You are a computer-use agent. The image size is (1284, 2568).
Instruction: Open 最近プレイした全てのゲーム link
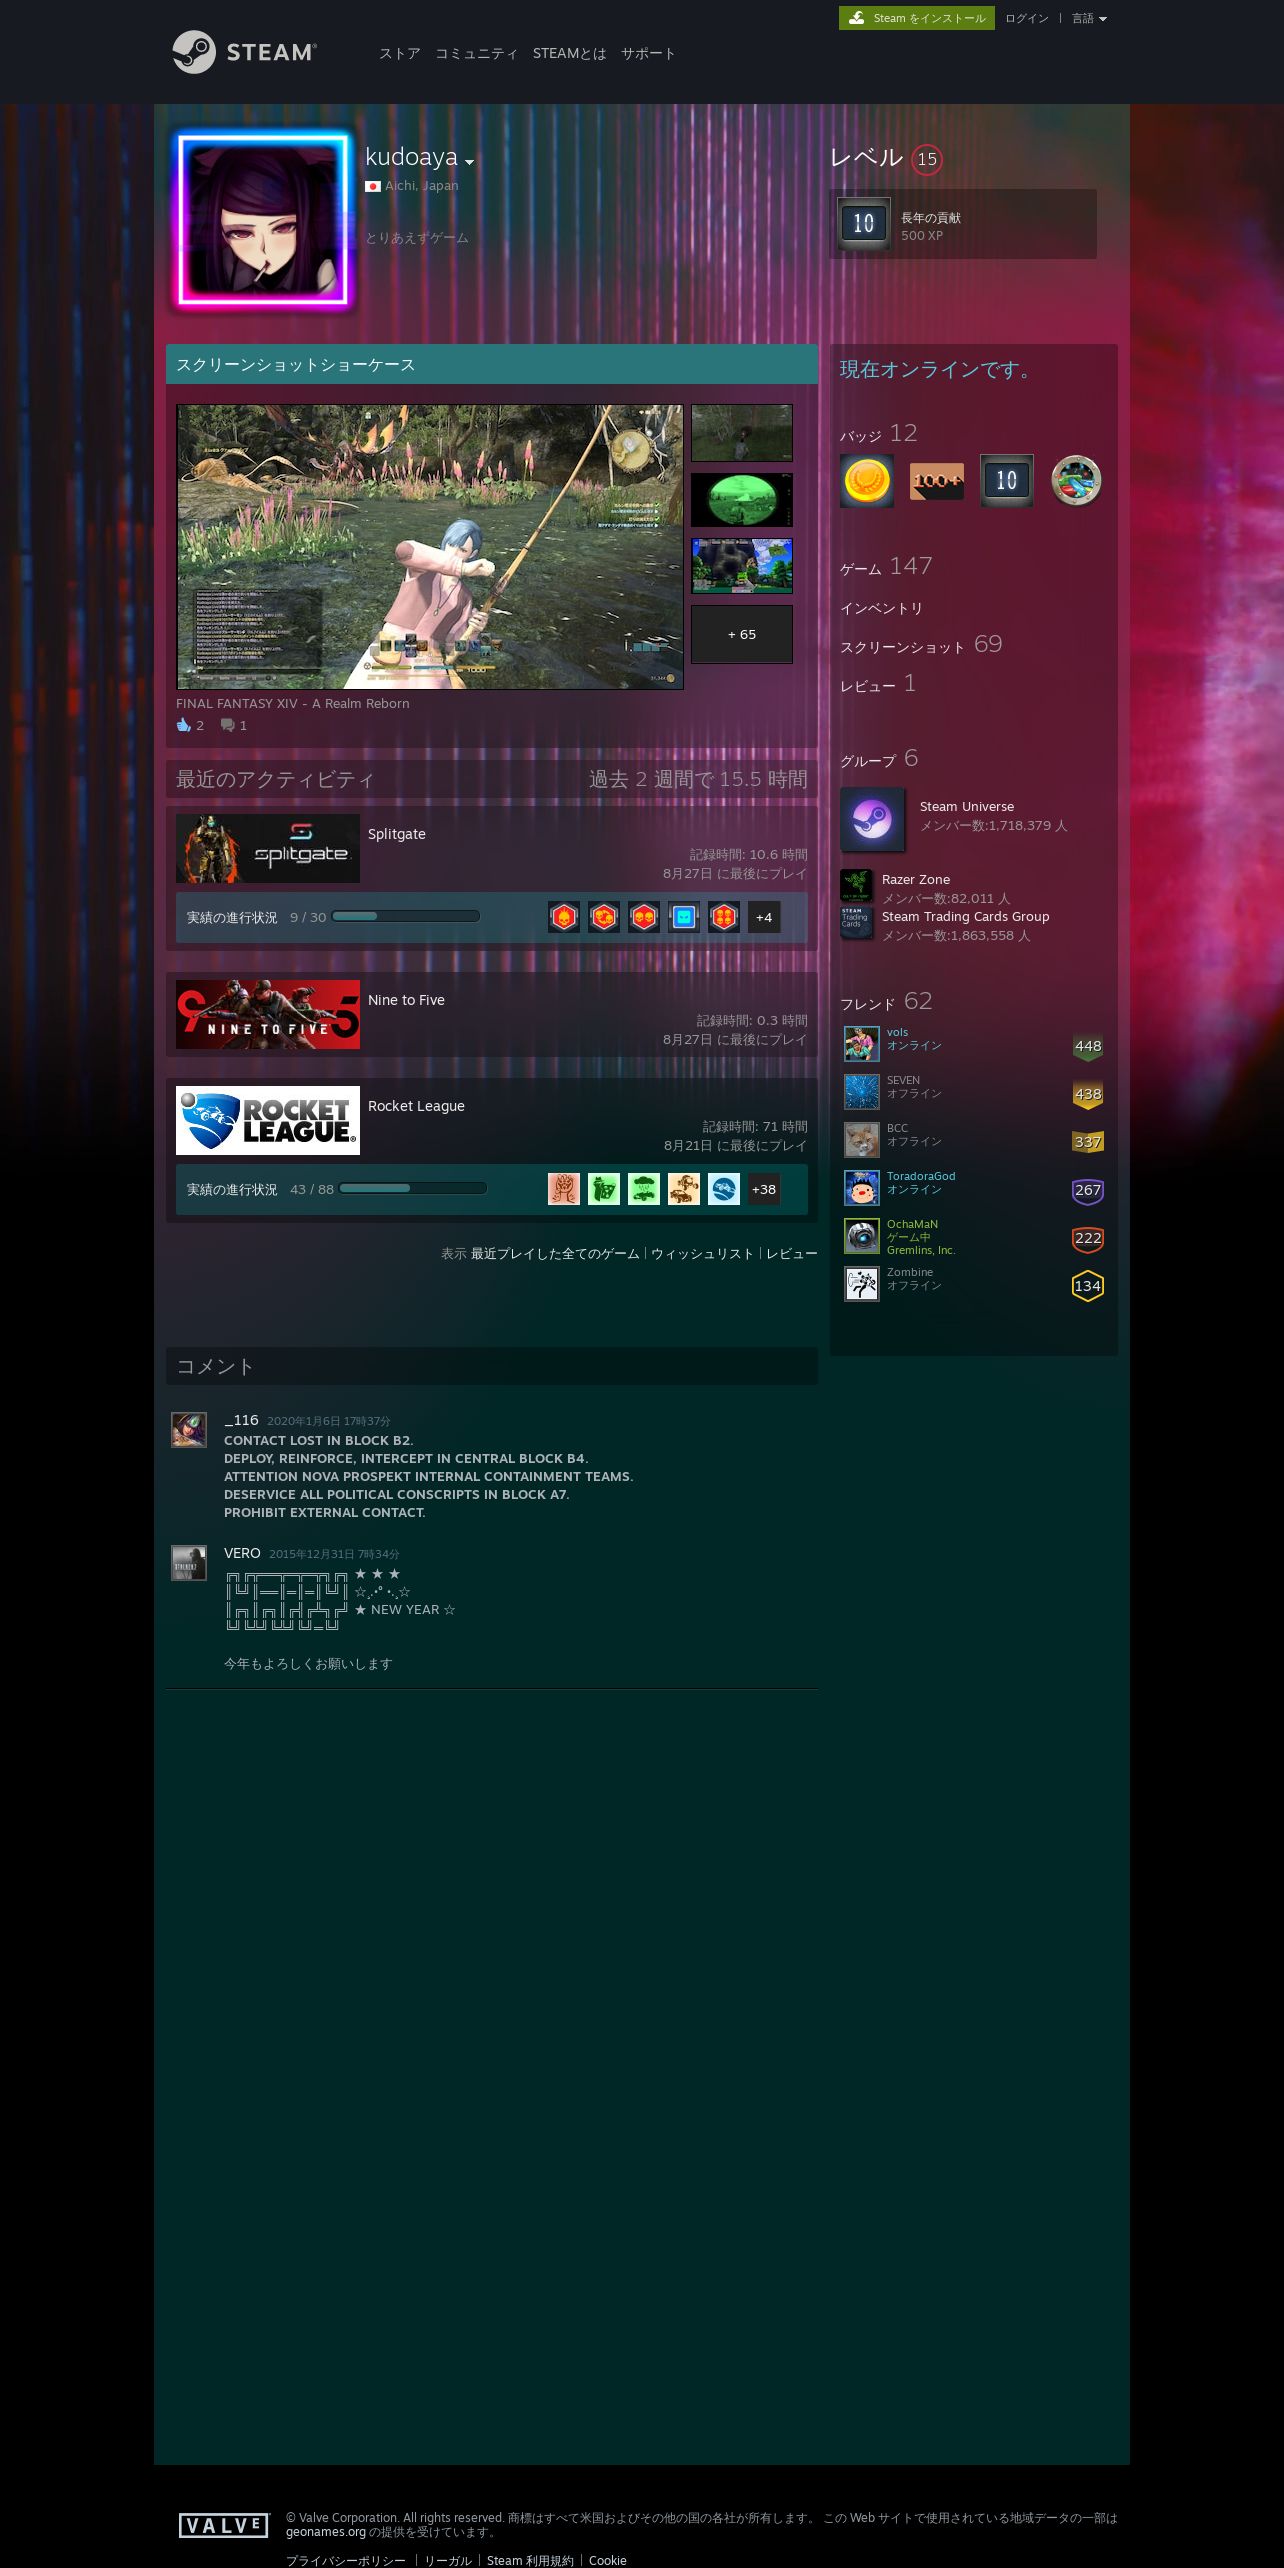pyautogui.click(x=555, y=1253)
